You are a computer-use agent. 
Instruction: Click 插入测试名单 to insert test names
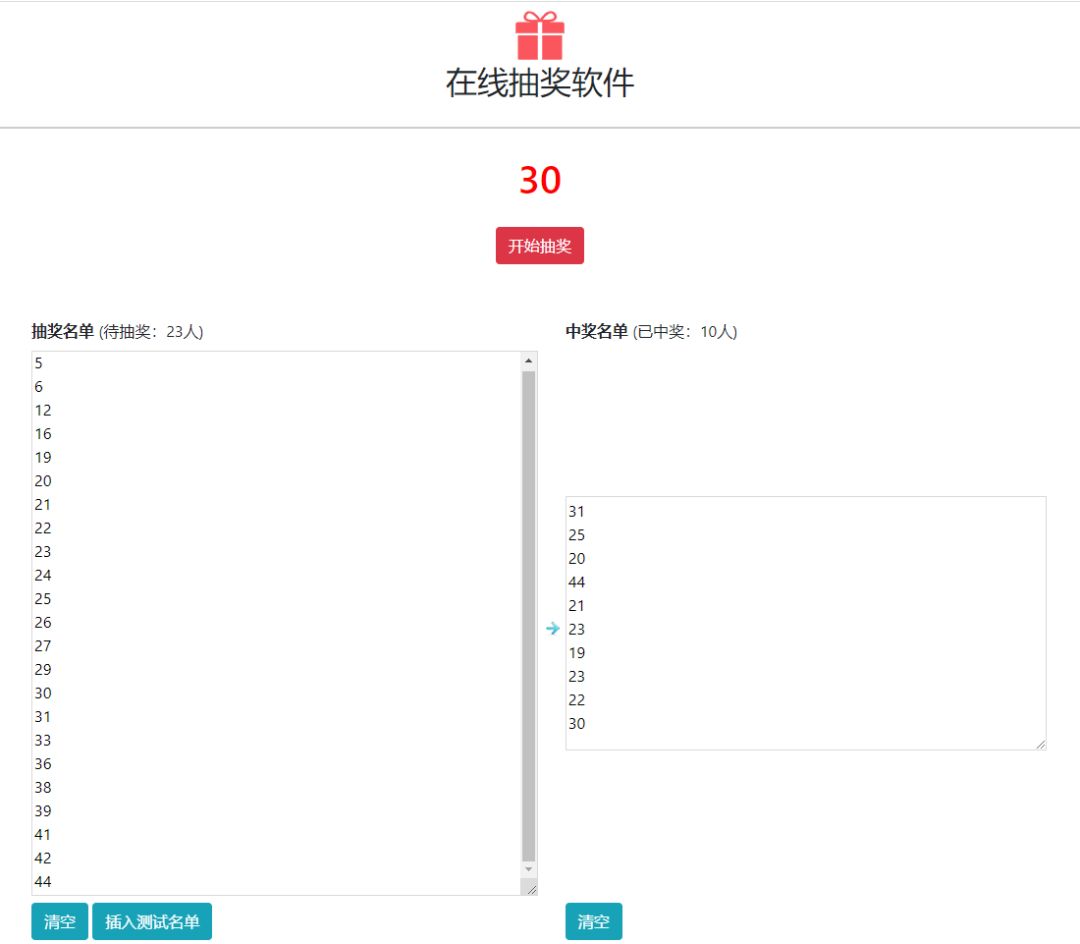tap(152, 921)
